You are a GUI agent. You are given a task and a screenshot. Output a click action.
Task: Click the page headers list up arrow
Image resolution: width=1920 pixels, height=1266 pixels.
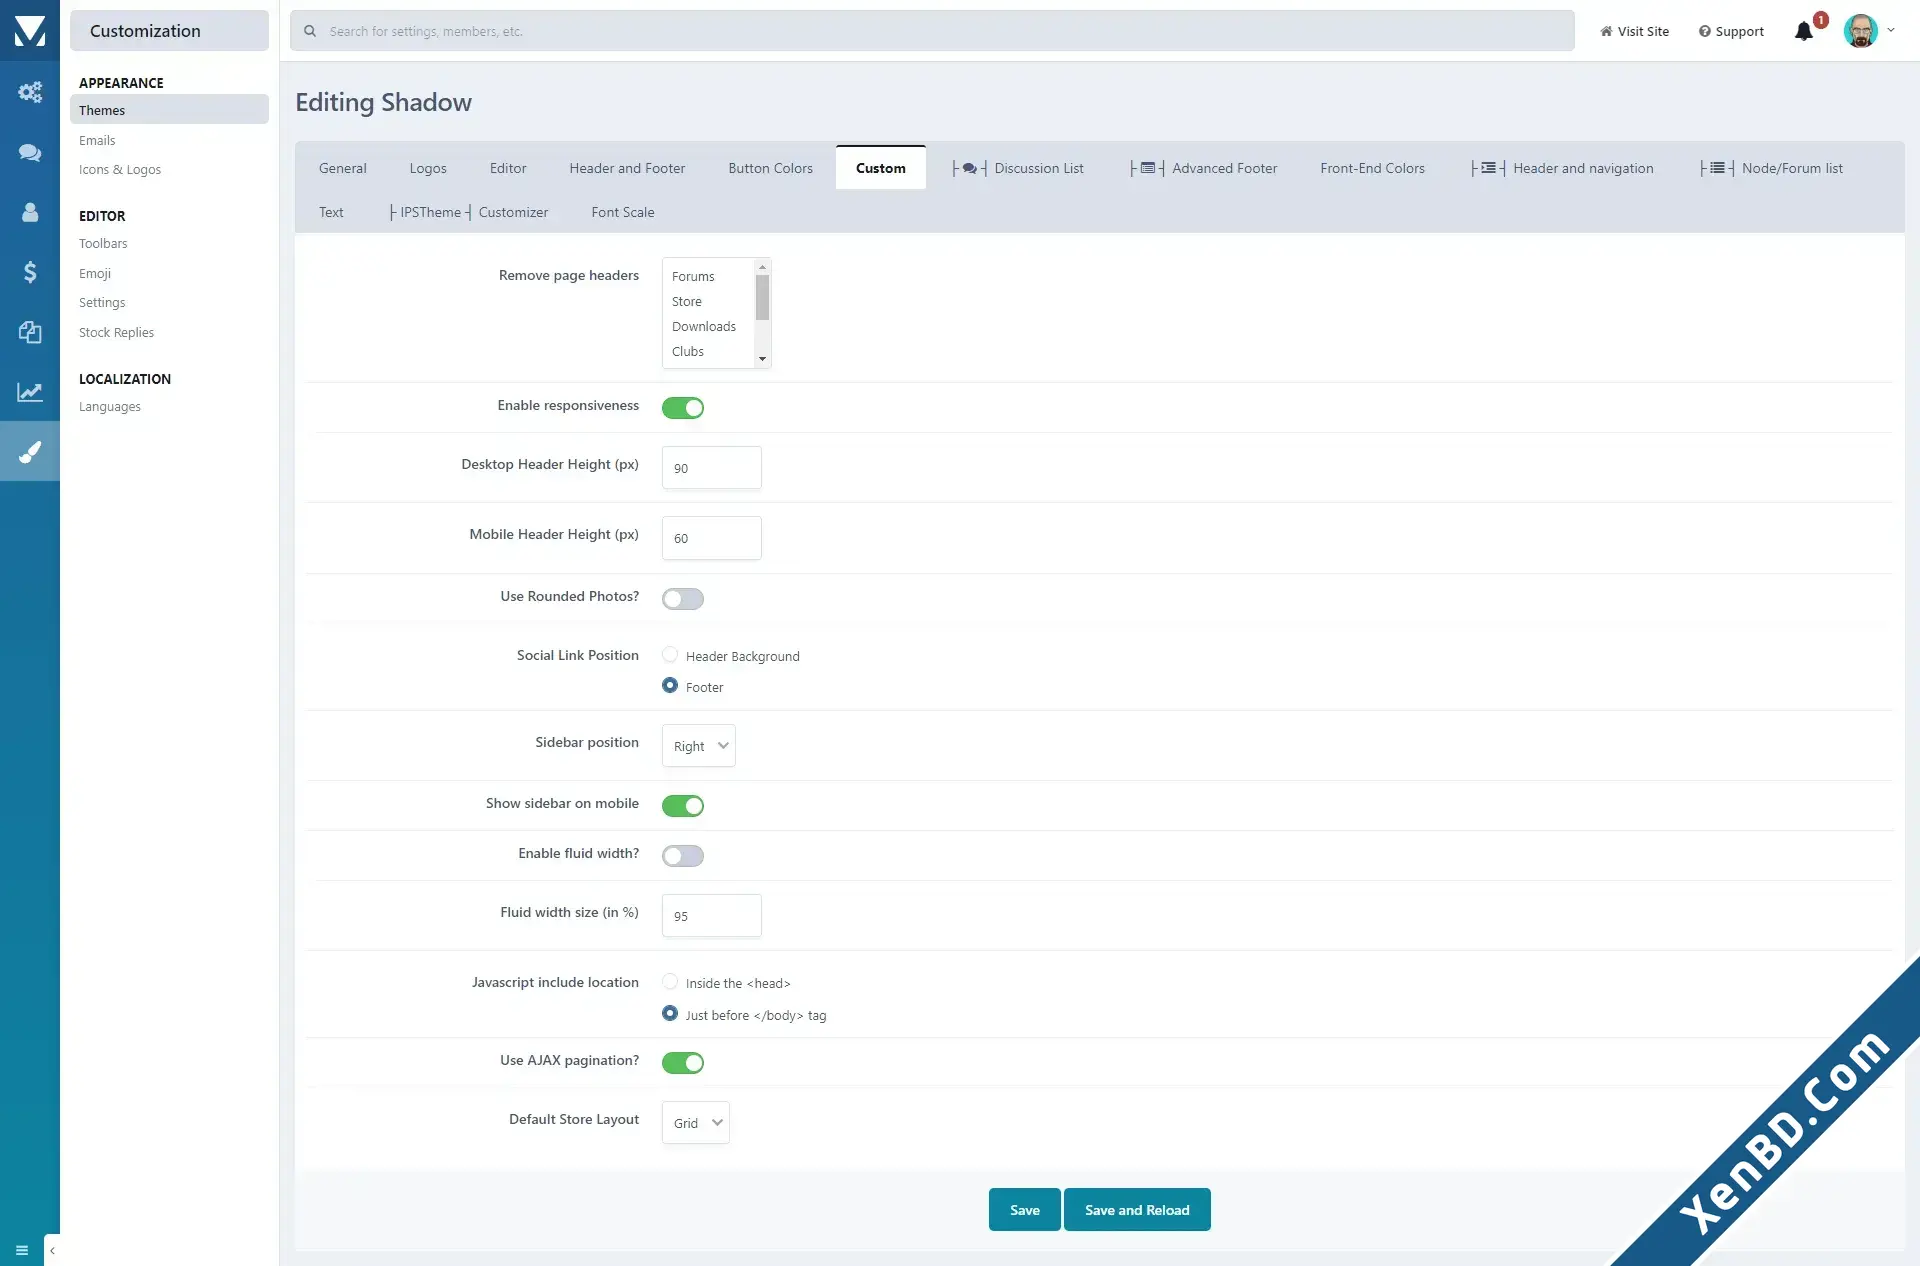pyautogui.click(x=762, y=267)
